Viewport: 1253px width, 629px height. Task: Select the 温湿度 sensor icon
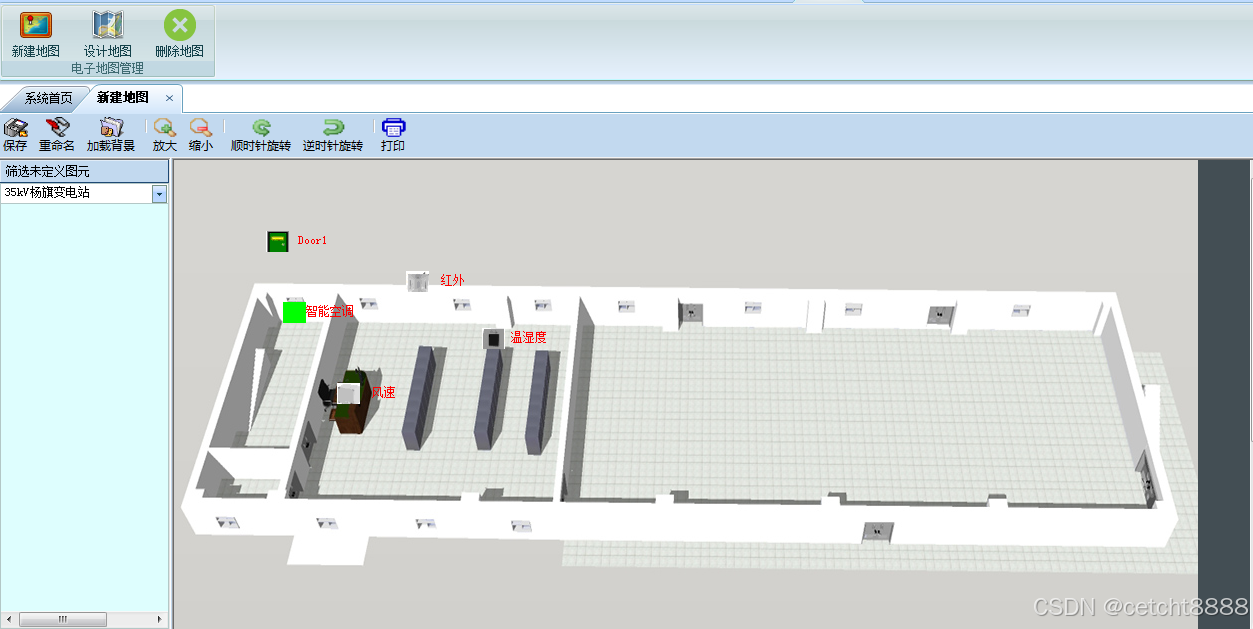pos(493,339)
